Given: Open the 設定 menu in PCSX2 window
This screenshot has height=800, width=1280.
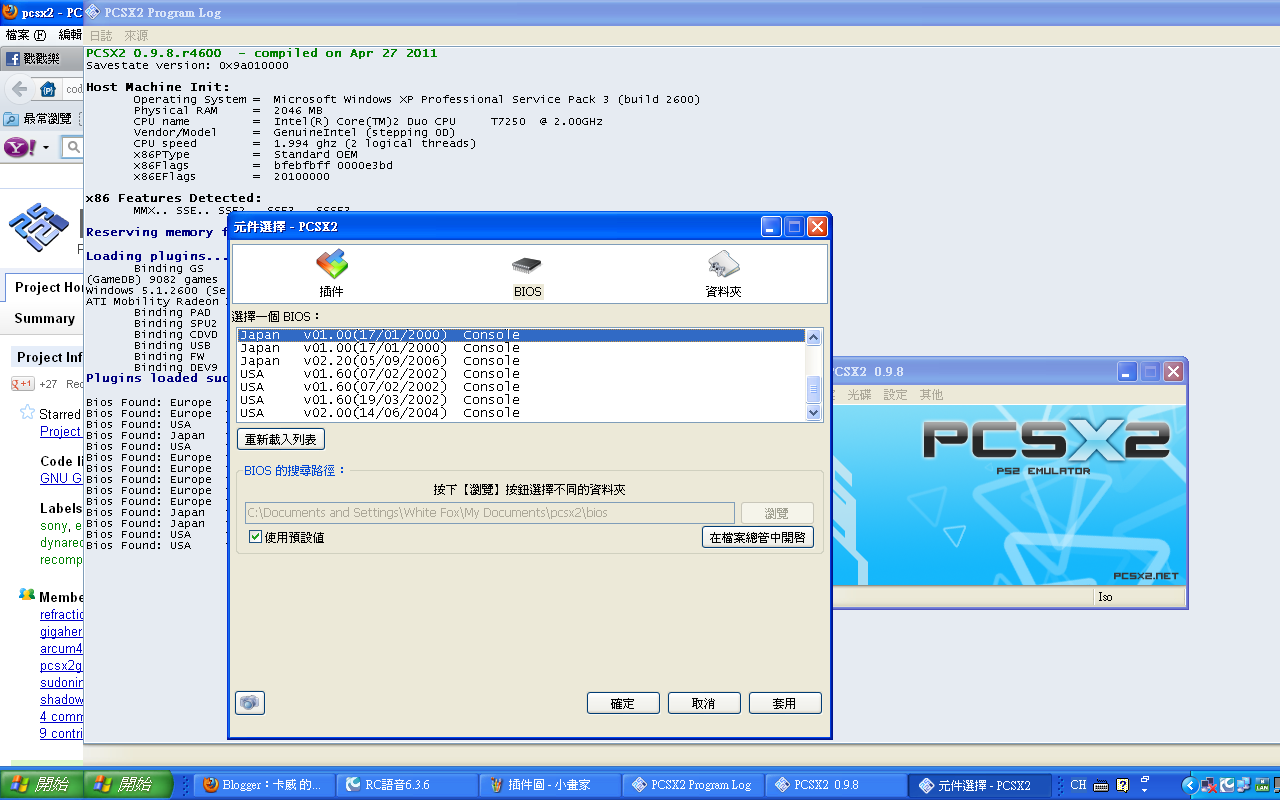Looking at the screenshot, I should pos(895,394).
